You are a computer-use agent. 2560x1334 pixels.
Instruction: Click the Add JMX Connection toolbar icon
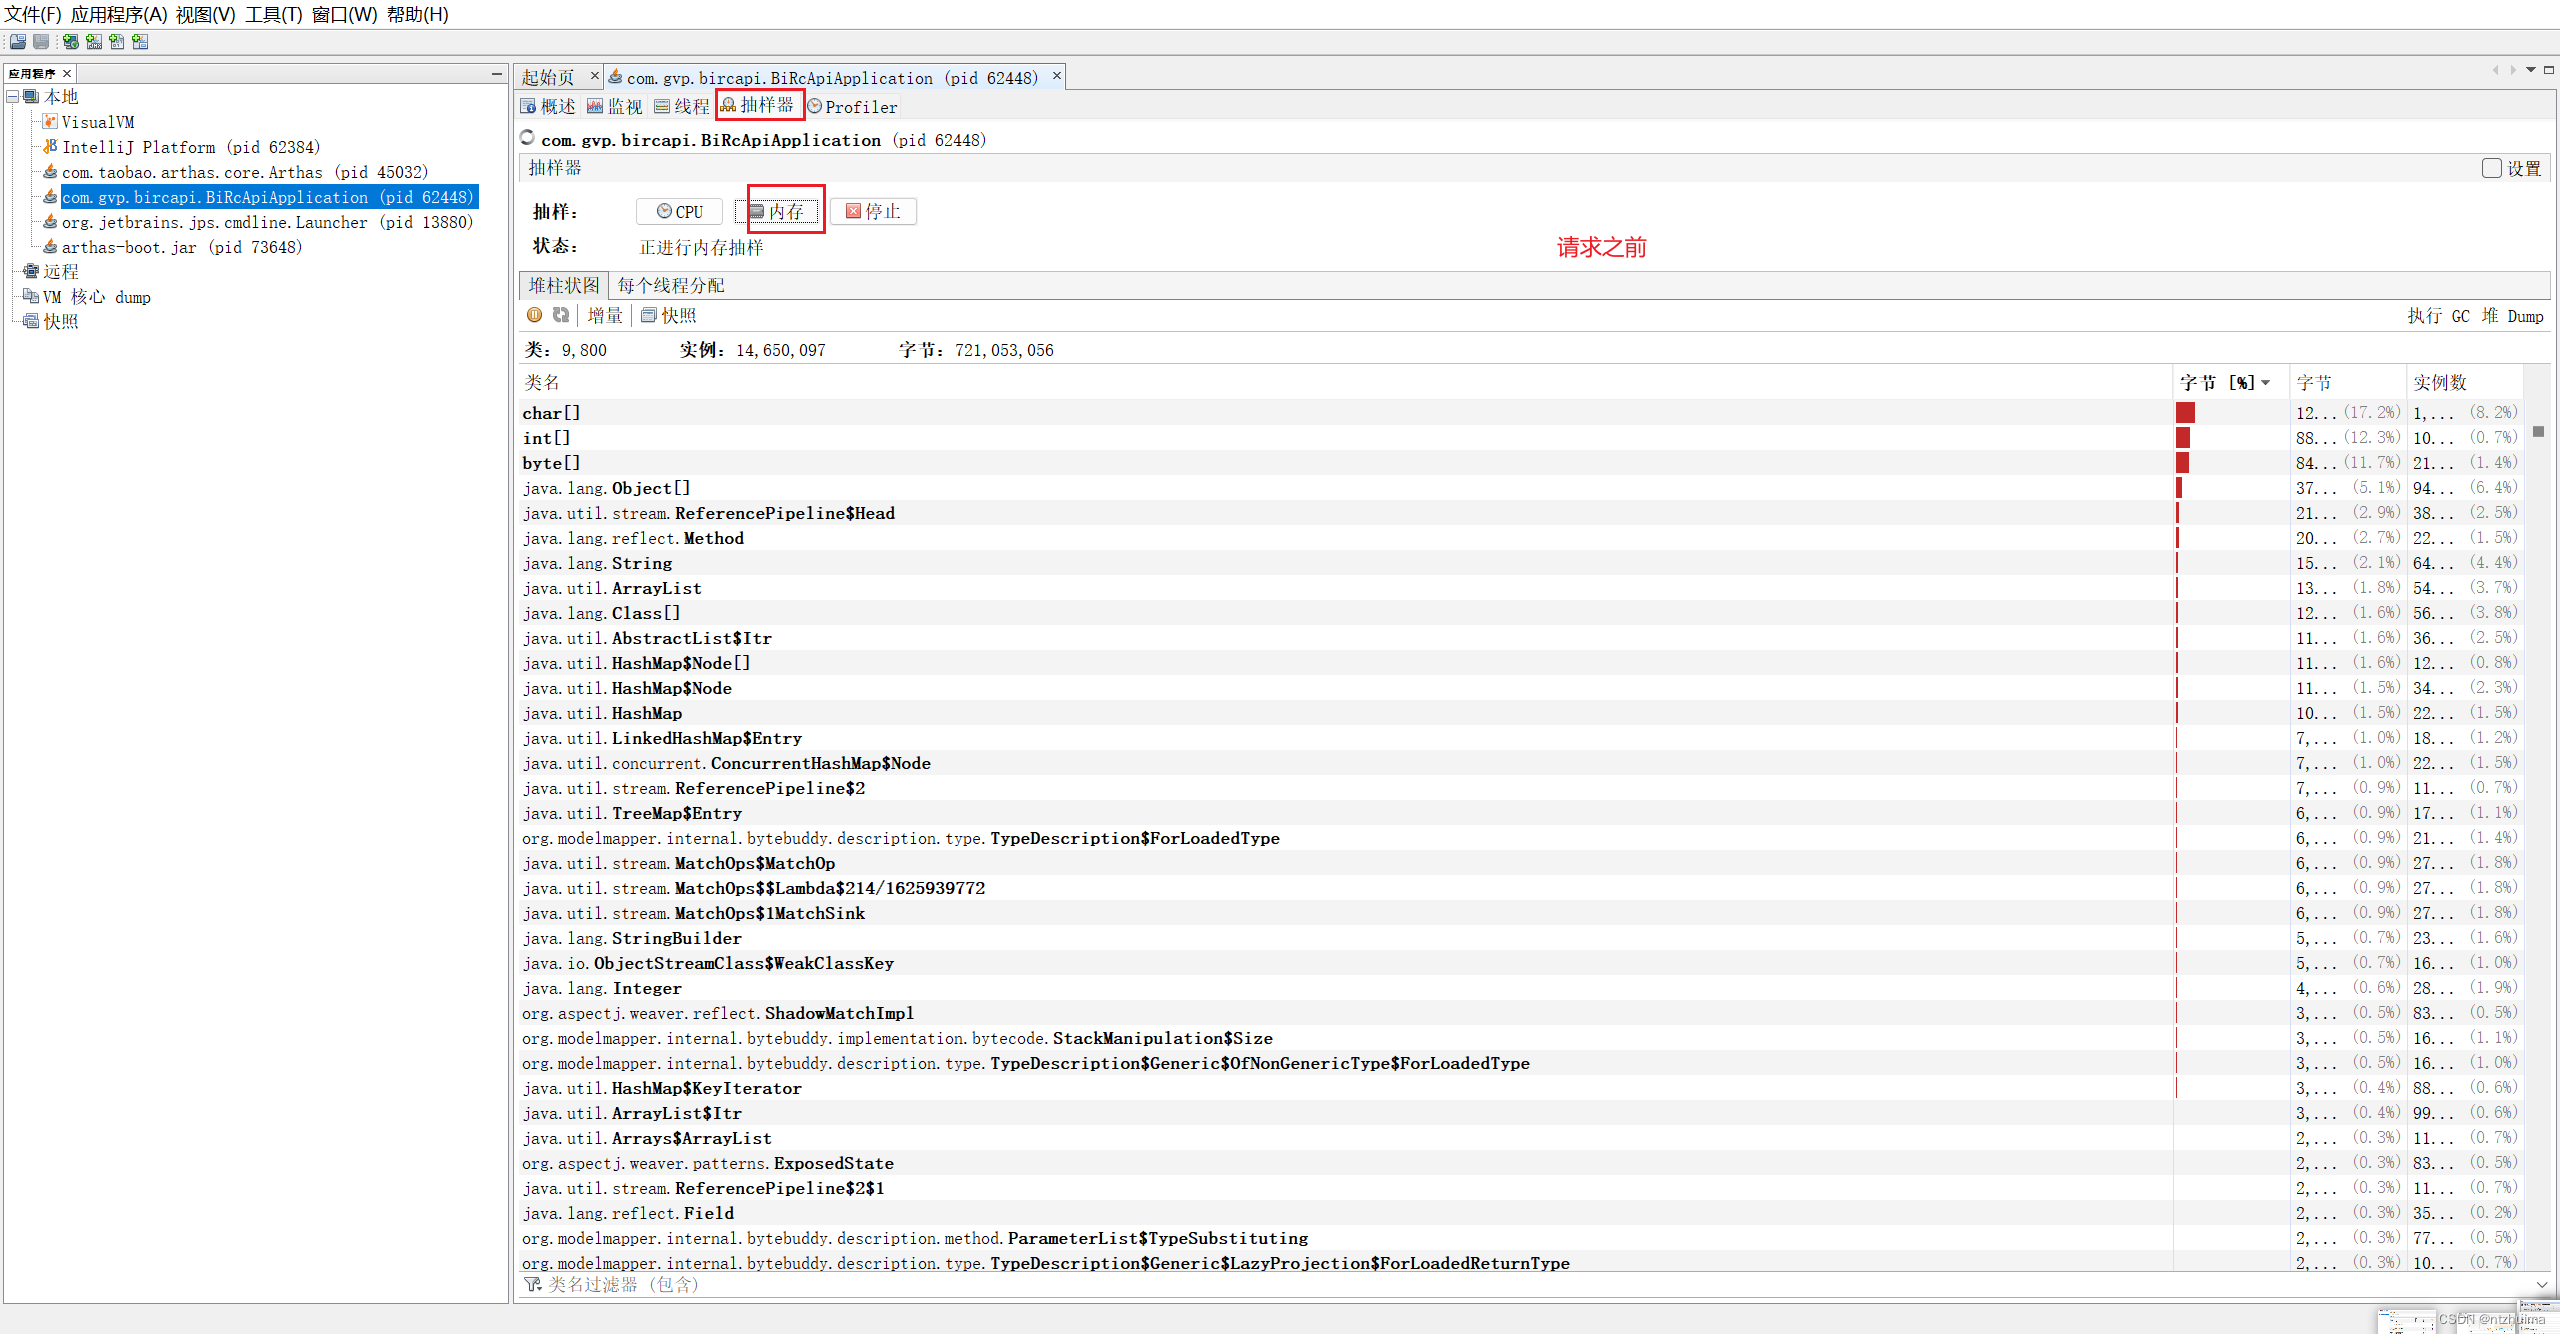coord(94,41)
